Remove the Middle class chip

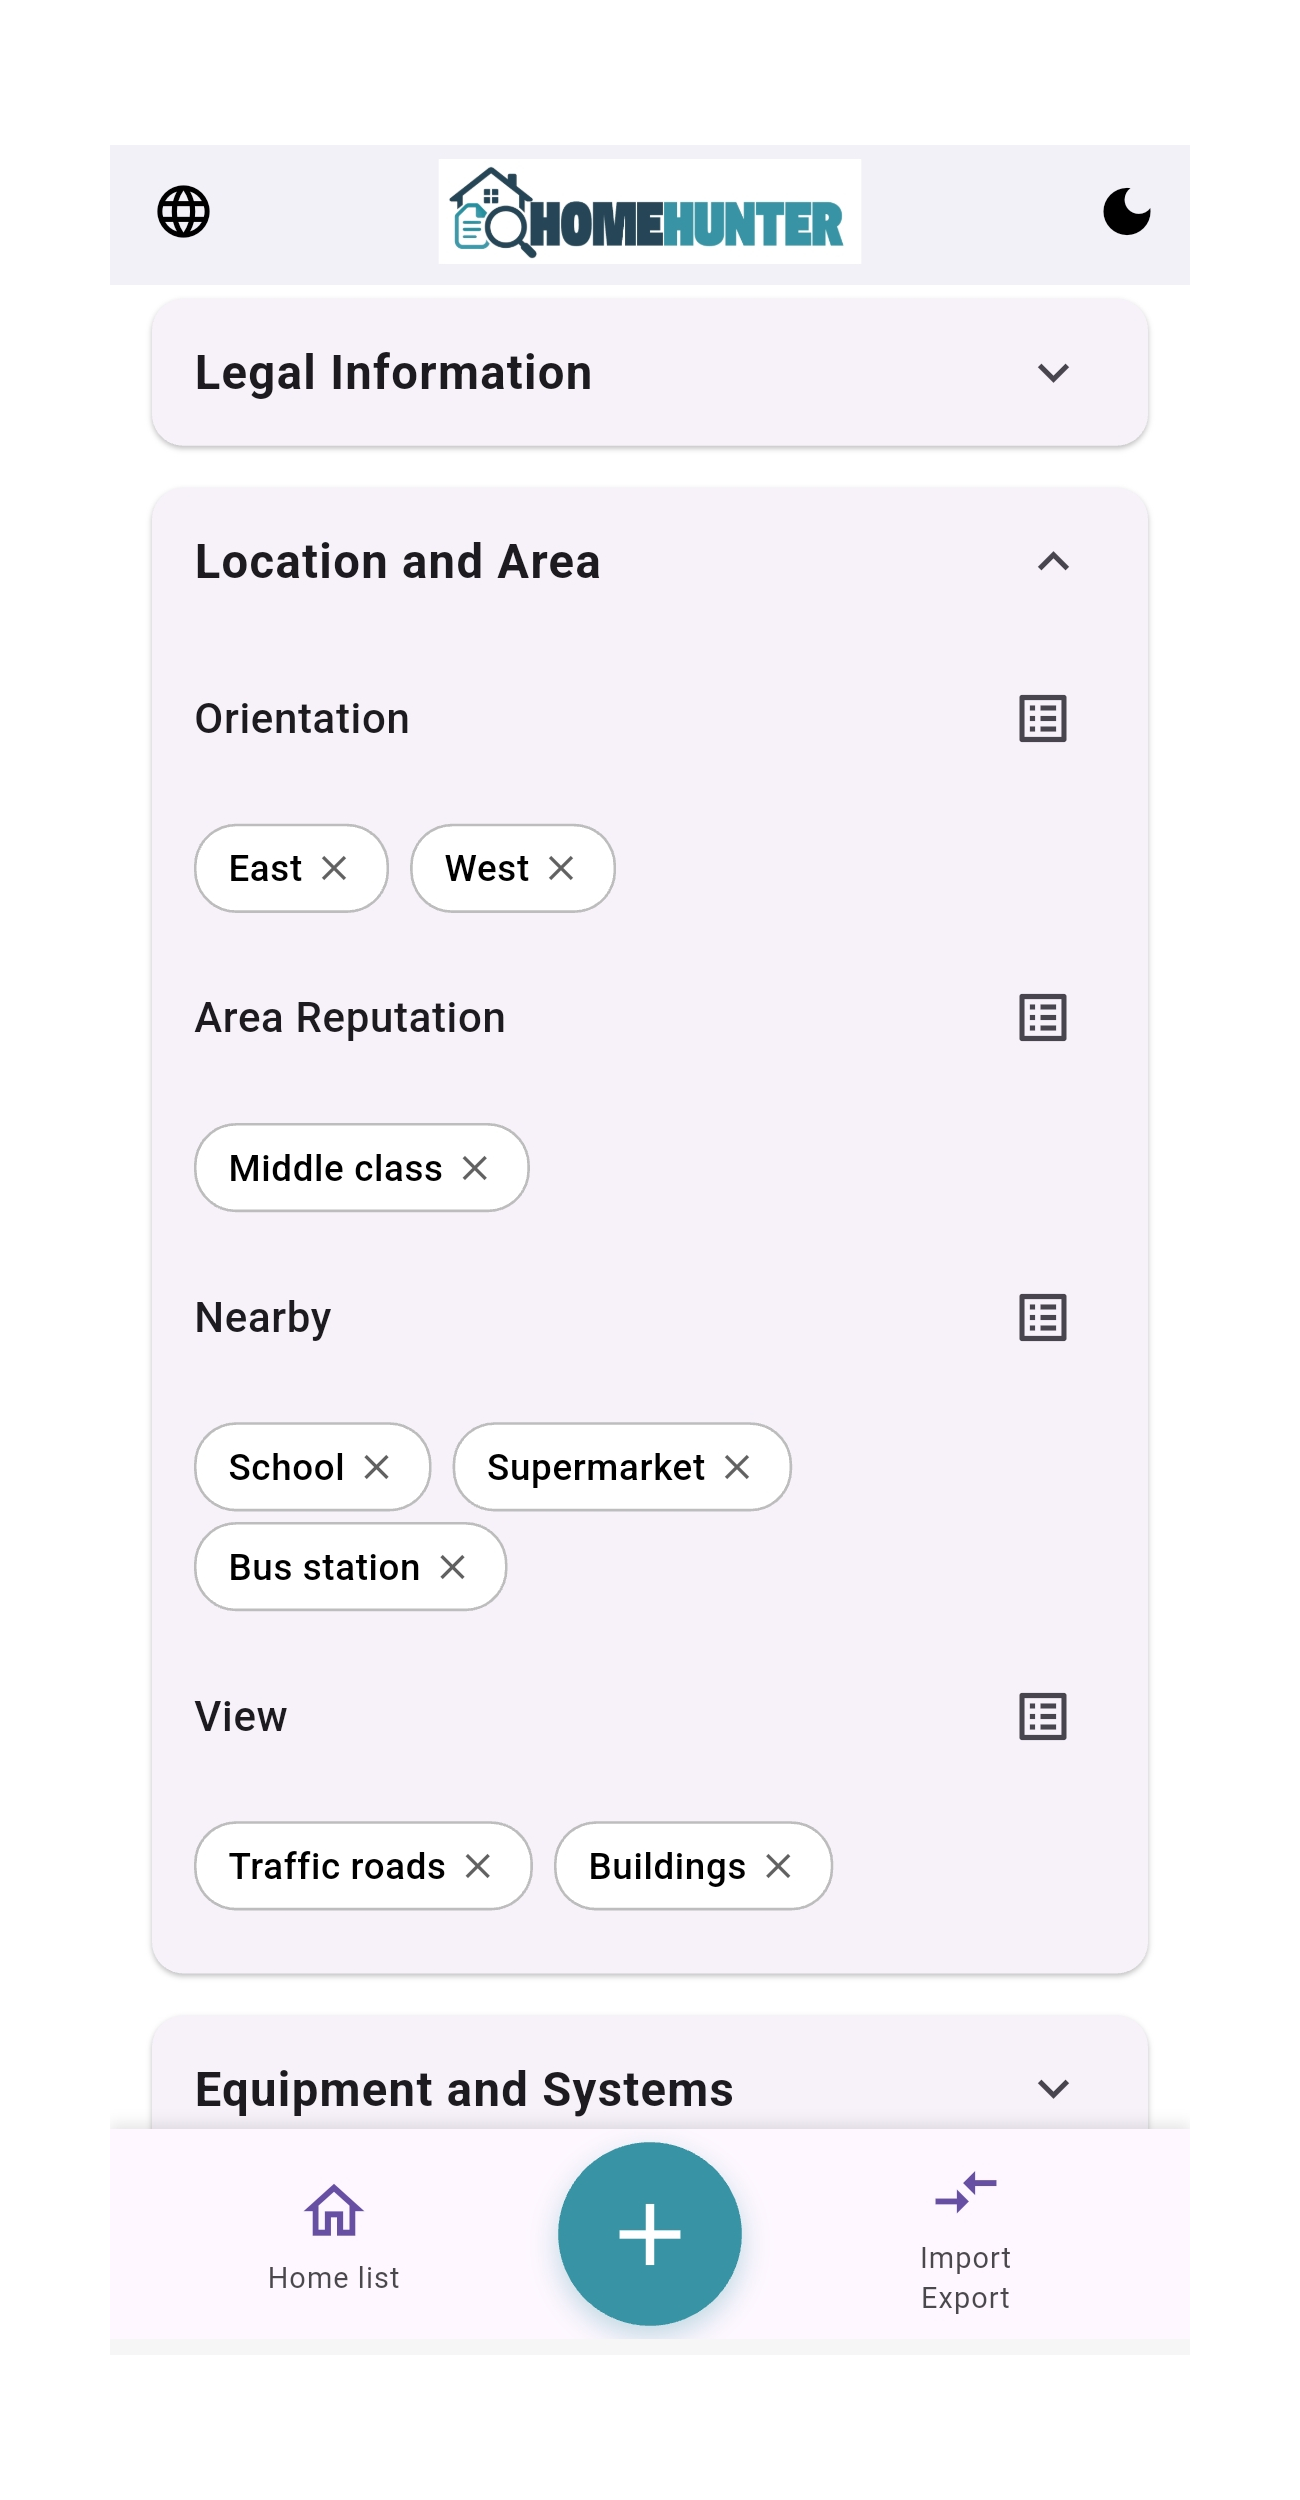point(475,1168)
